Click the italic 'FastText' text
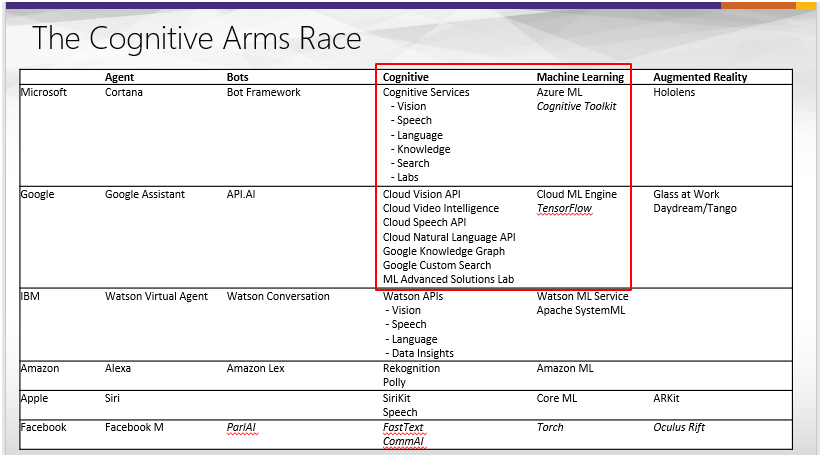Screen dimensions: 822x457 click(403, 428)
